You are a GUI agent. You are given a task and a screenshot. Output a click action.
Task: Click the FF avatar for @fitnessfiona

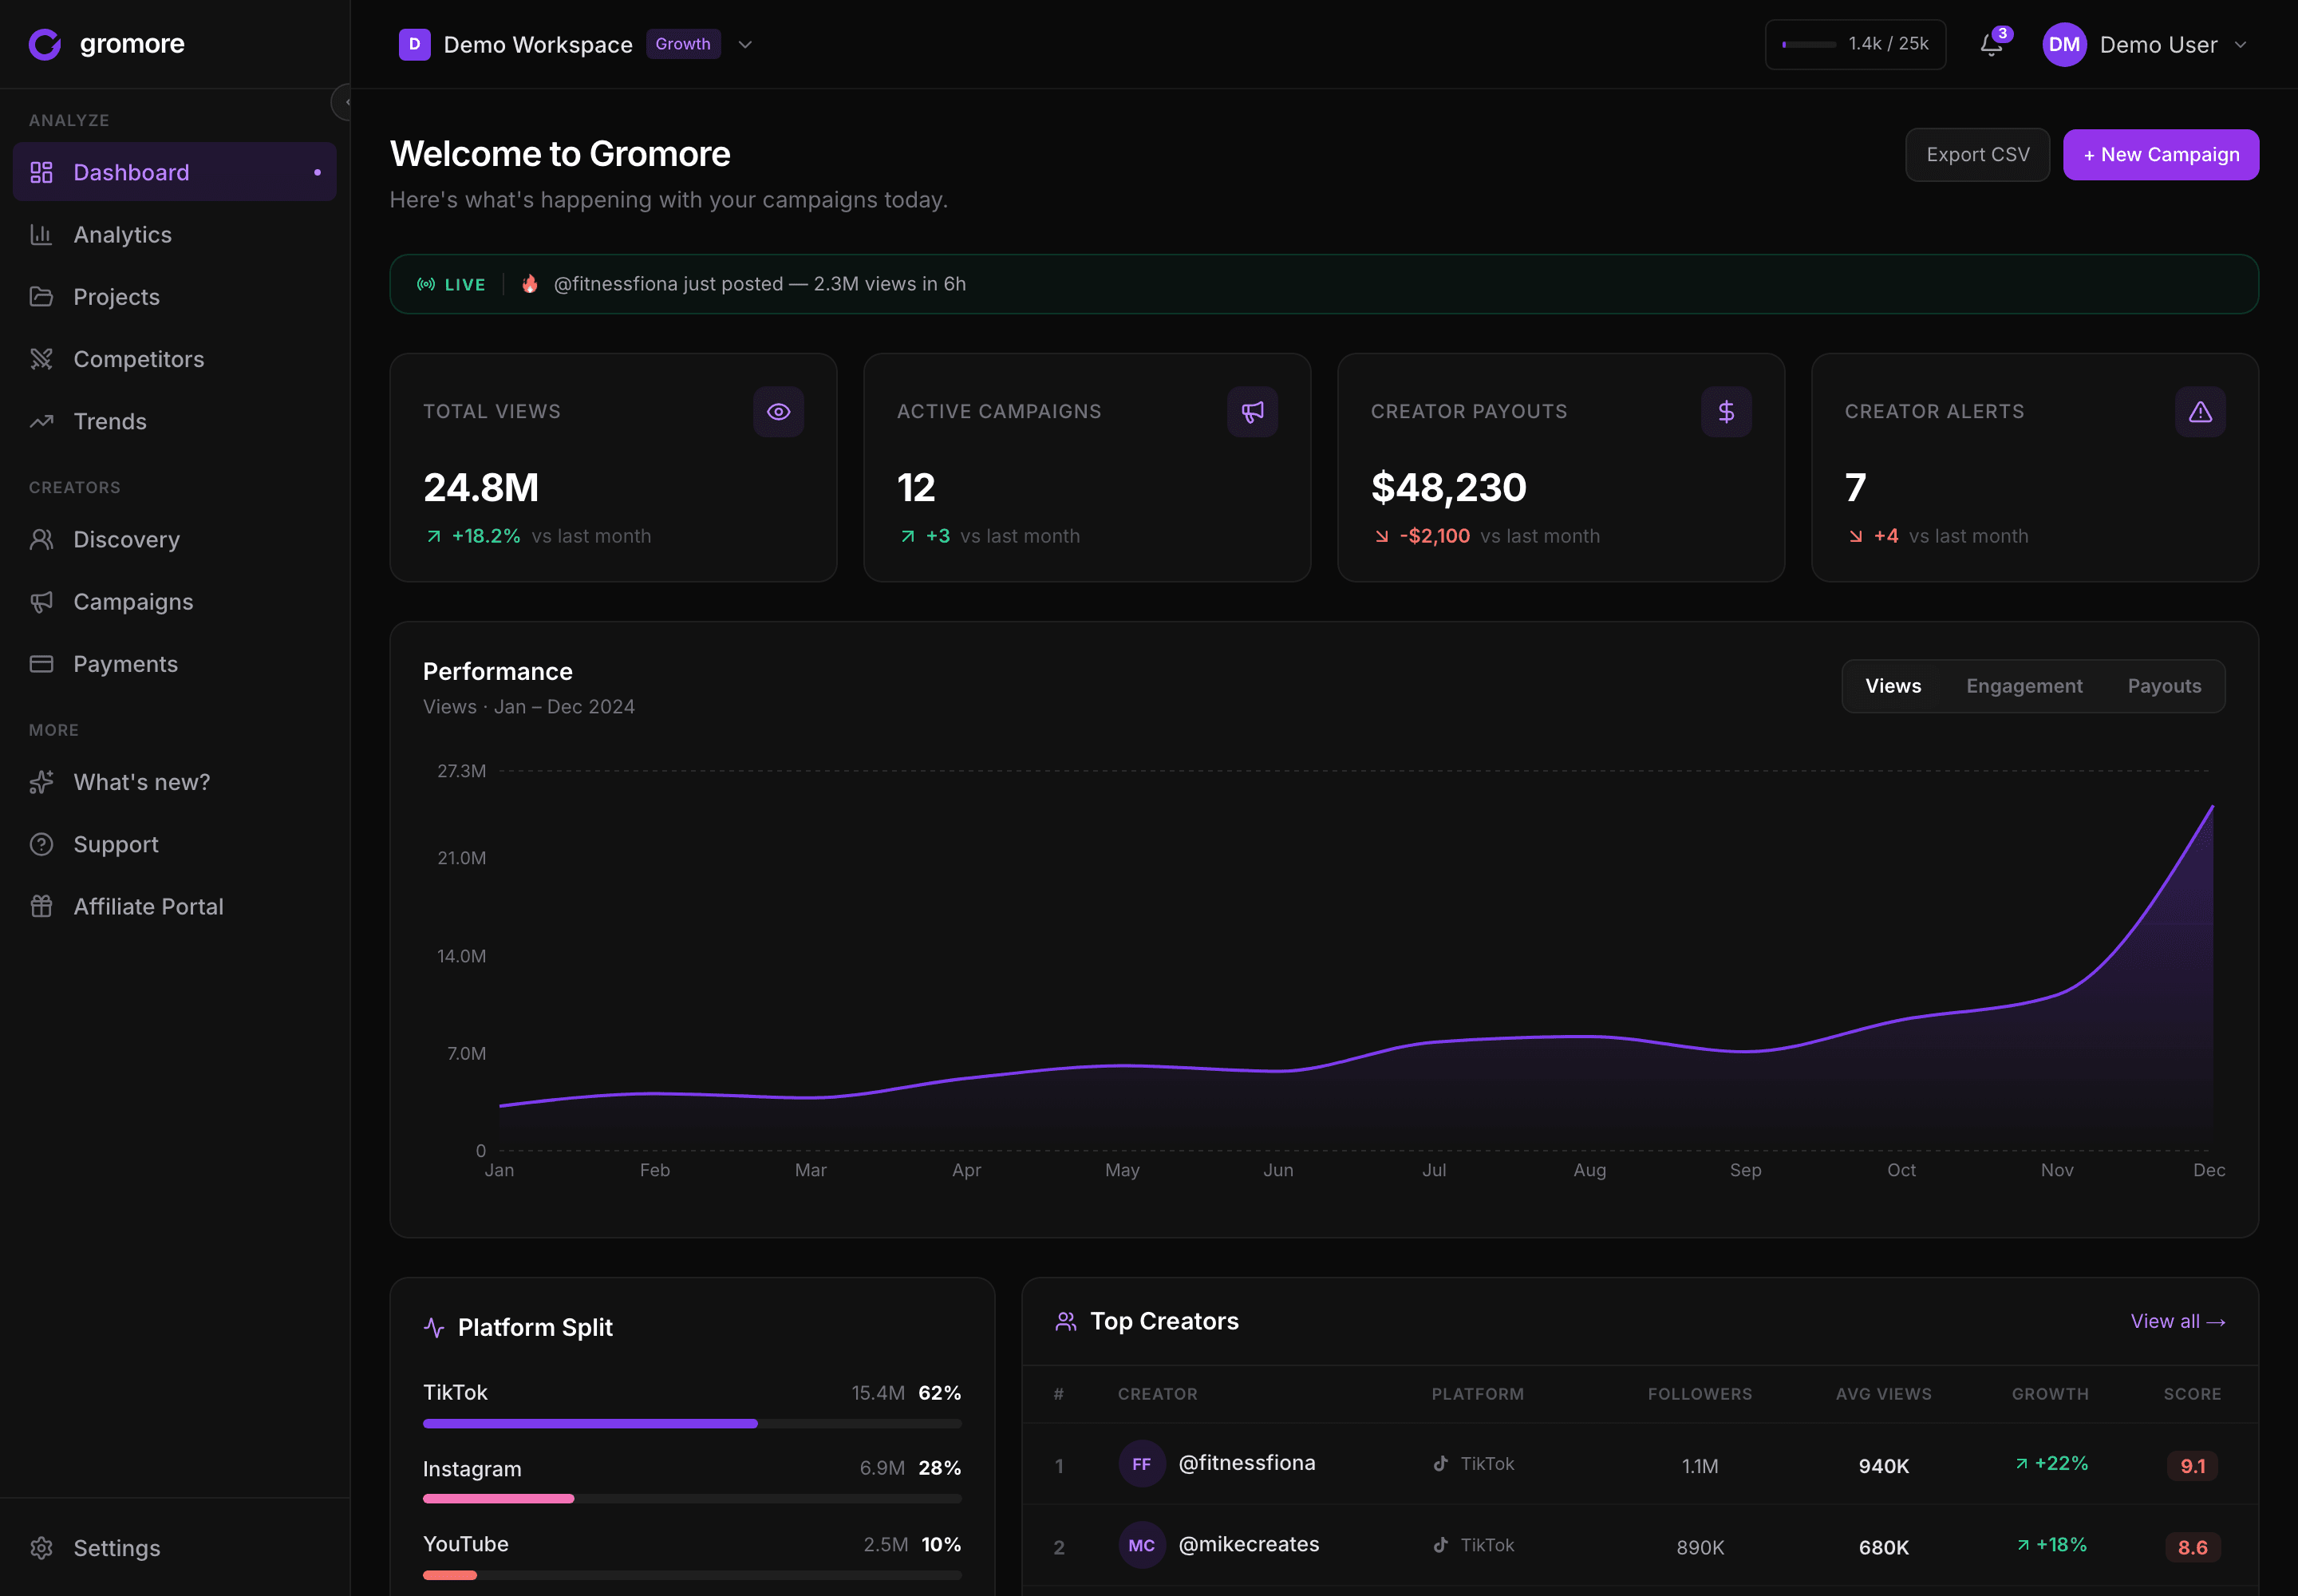[1141, 1464]
